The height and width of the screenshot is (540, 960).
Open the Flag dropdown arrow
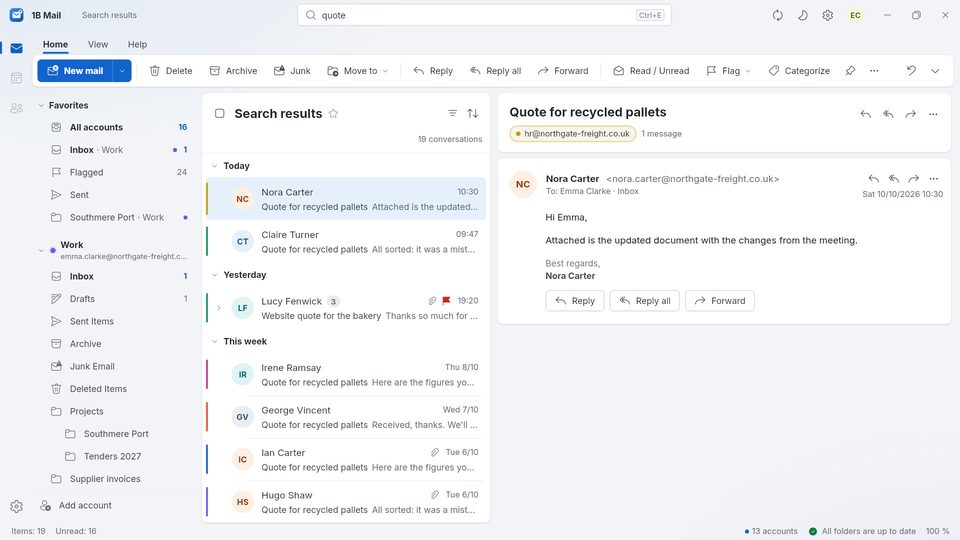(748, 71)
